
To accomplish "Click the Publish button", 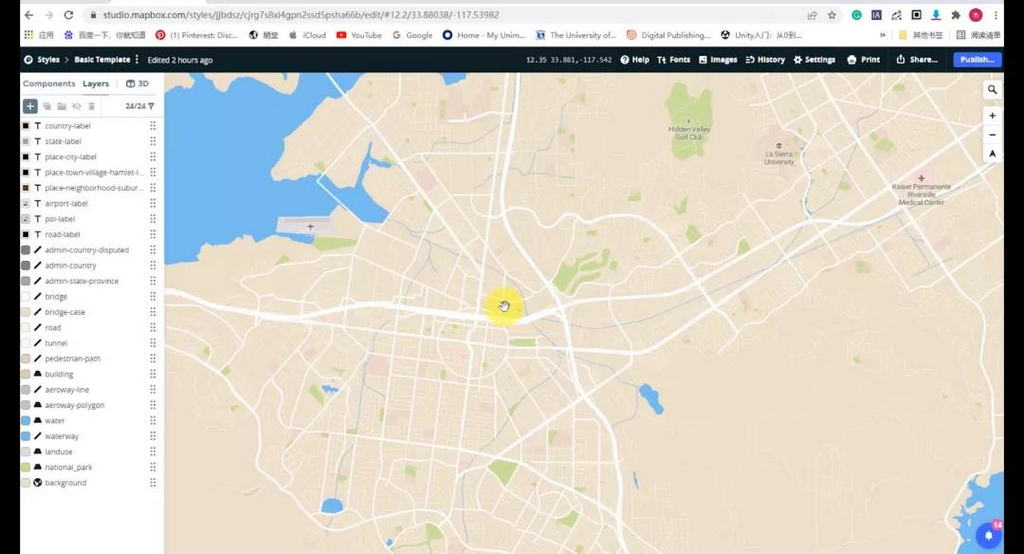I will 976,60.
